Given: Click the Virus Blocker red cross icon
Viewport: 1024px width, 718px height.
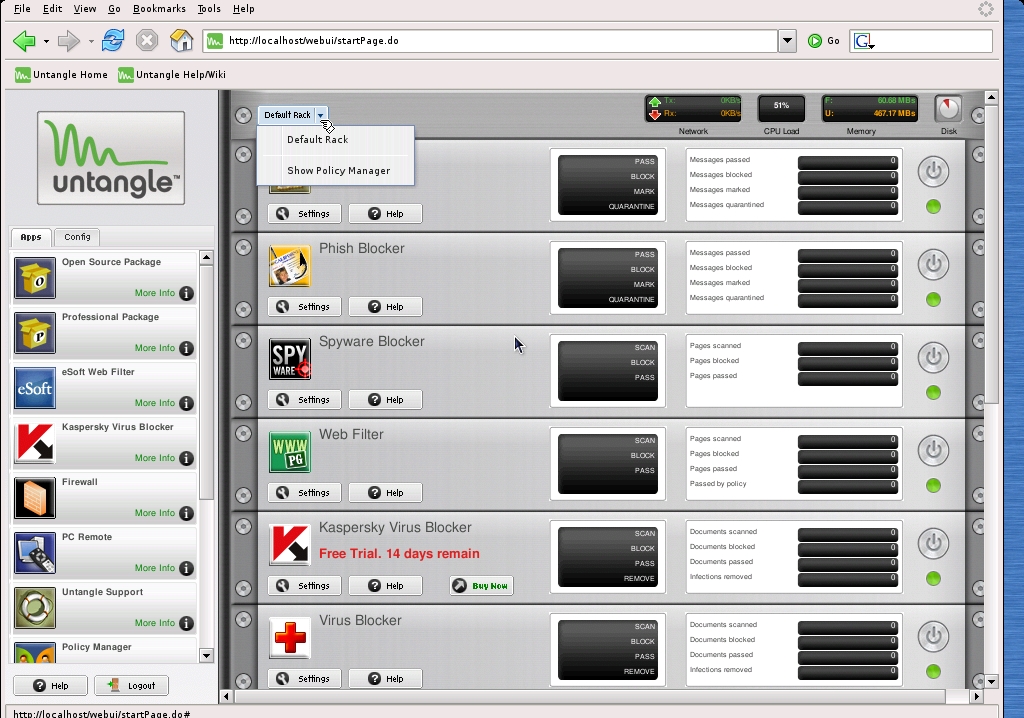Looking at the screenshot, I should (x=290, y=638).
